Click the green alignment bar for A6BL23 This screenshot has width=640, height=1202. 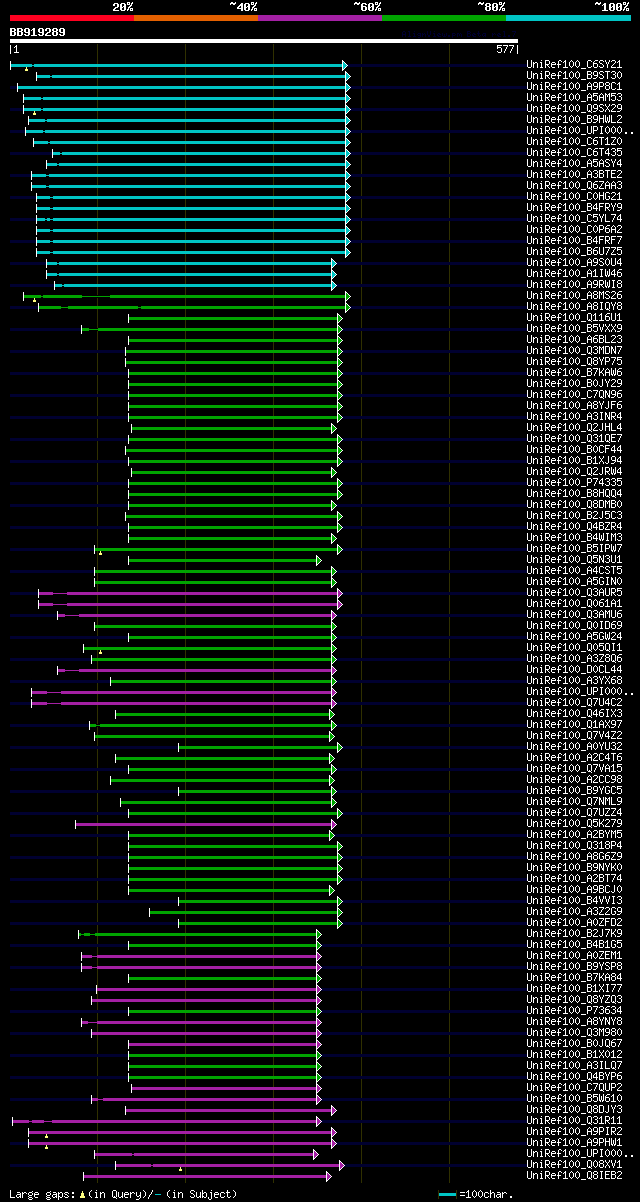click(x=235, y=340)
